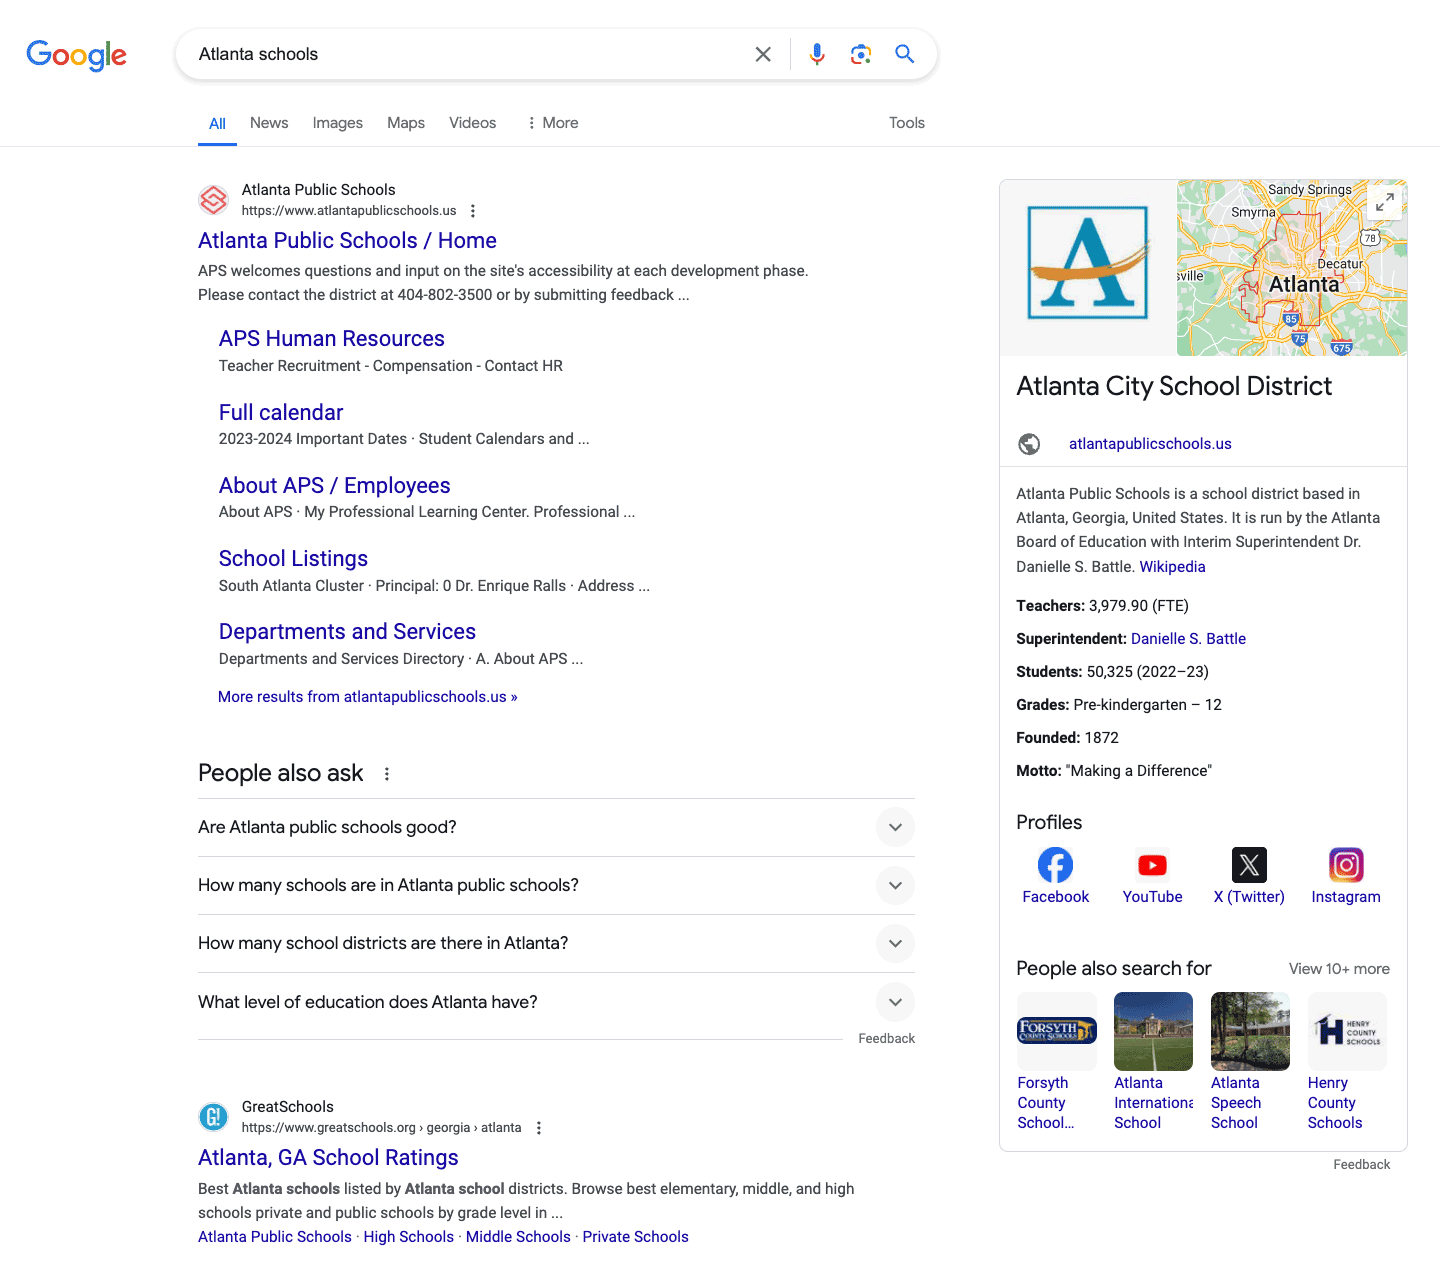Viewport: 1440px width, 1280px height.
Task: Open the Wikipedia link in description
Action: [x=1173, y=567]
